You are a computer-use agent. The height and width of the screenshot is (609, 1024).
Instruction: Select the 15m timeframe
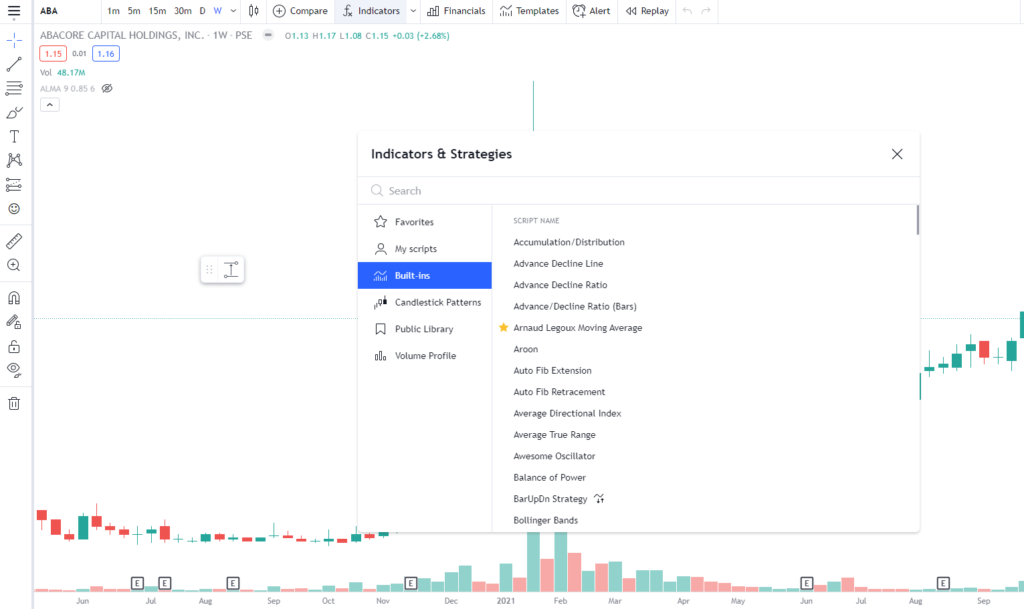coord(157,11)
